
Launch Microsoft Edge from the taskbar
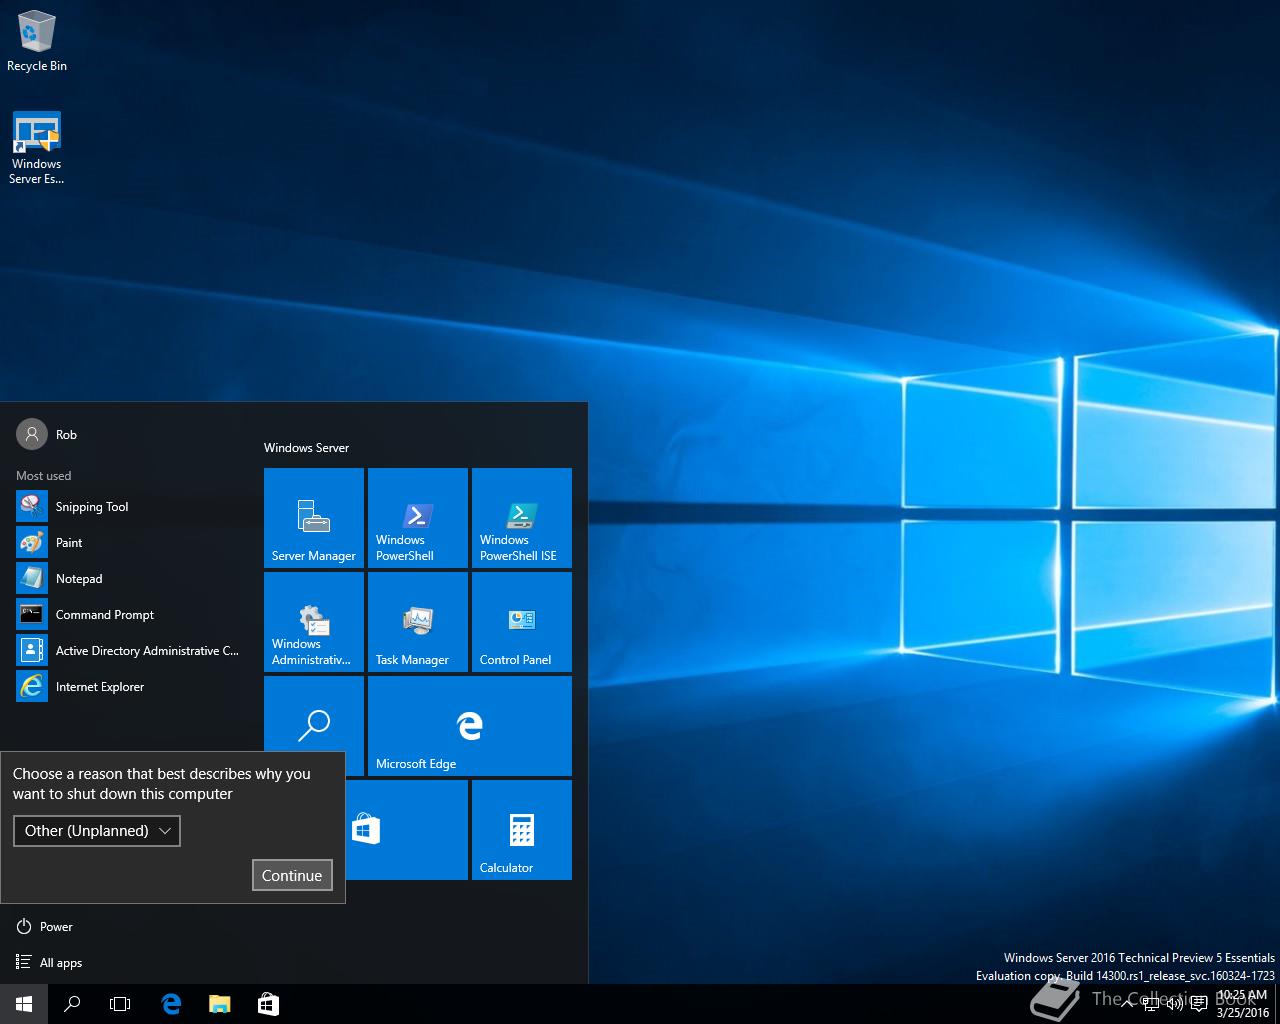pos(171,1004)
